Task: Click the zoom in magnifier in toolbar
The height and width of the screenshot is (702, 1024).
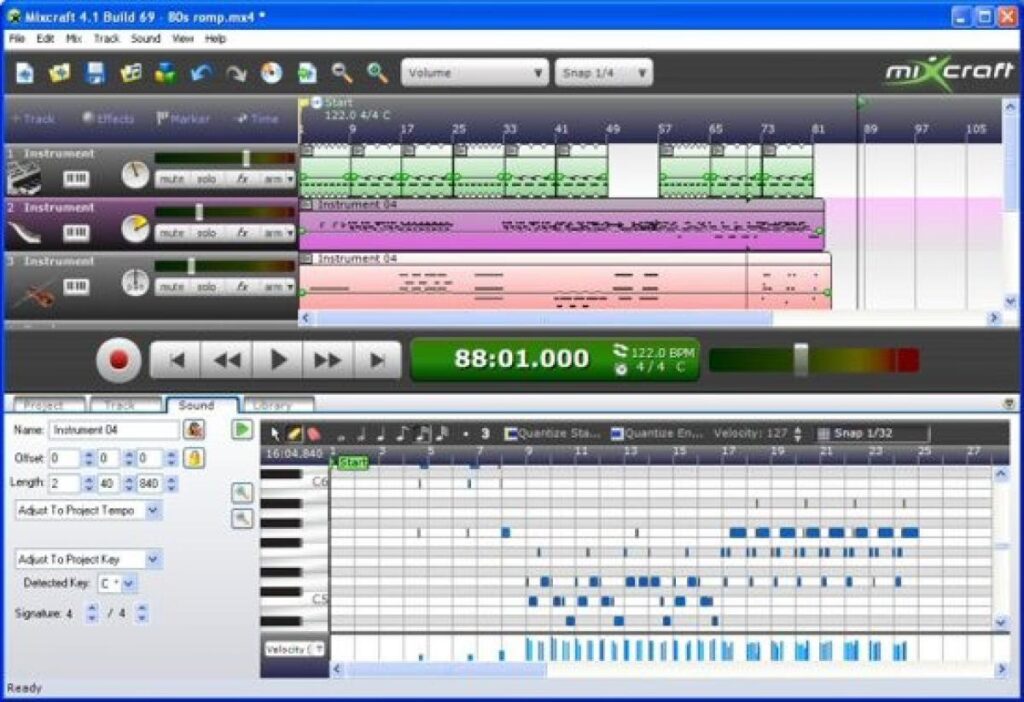Action: pos(377,72)
